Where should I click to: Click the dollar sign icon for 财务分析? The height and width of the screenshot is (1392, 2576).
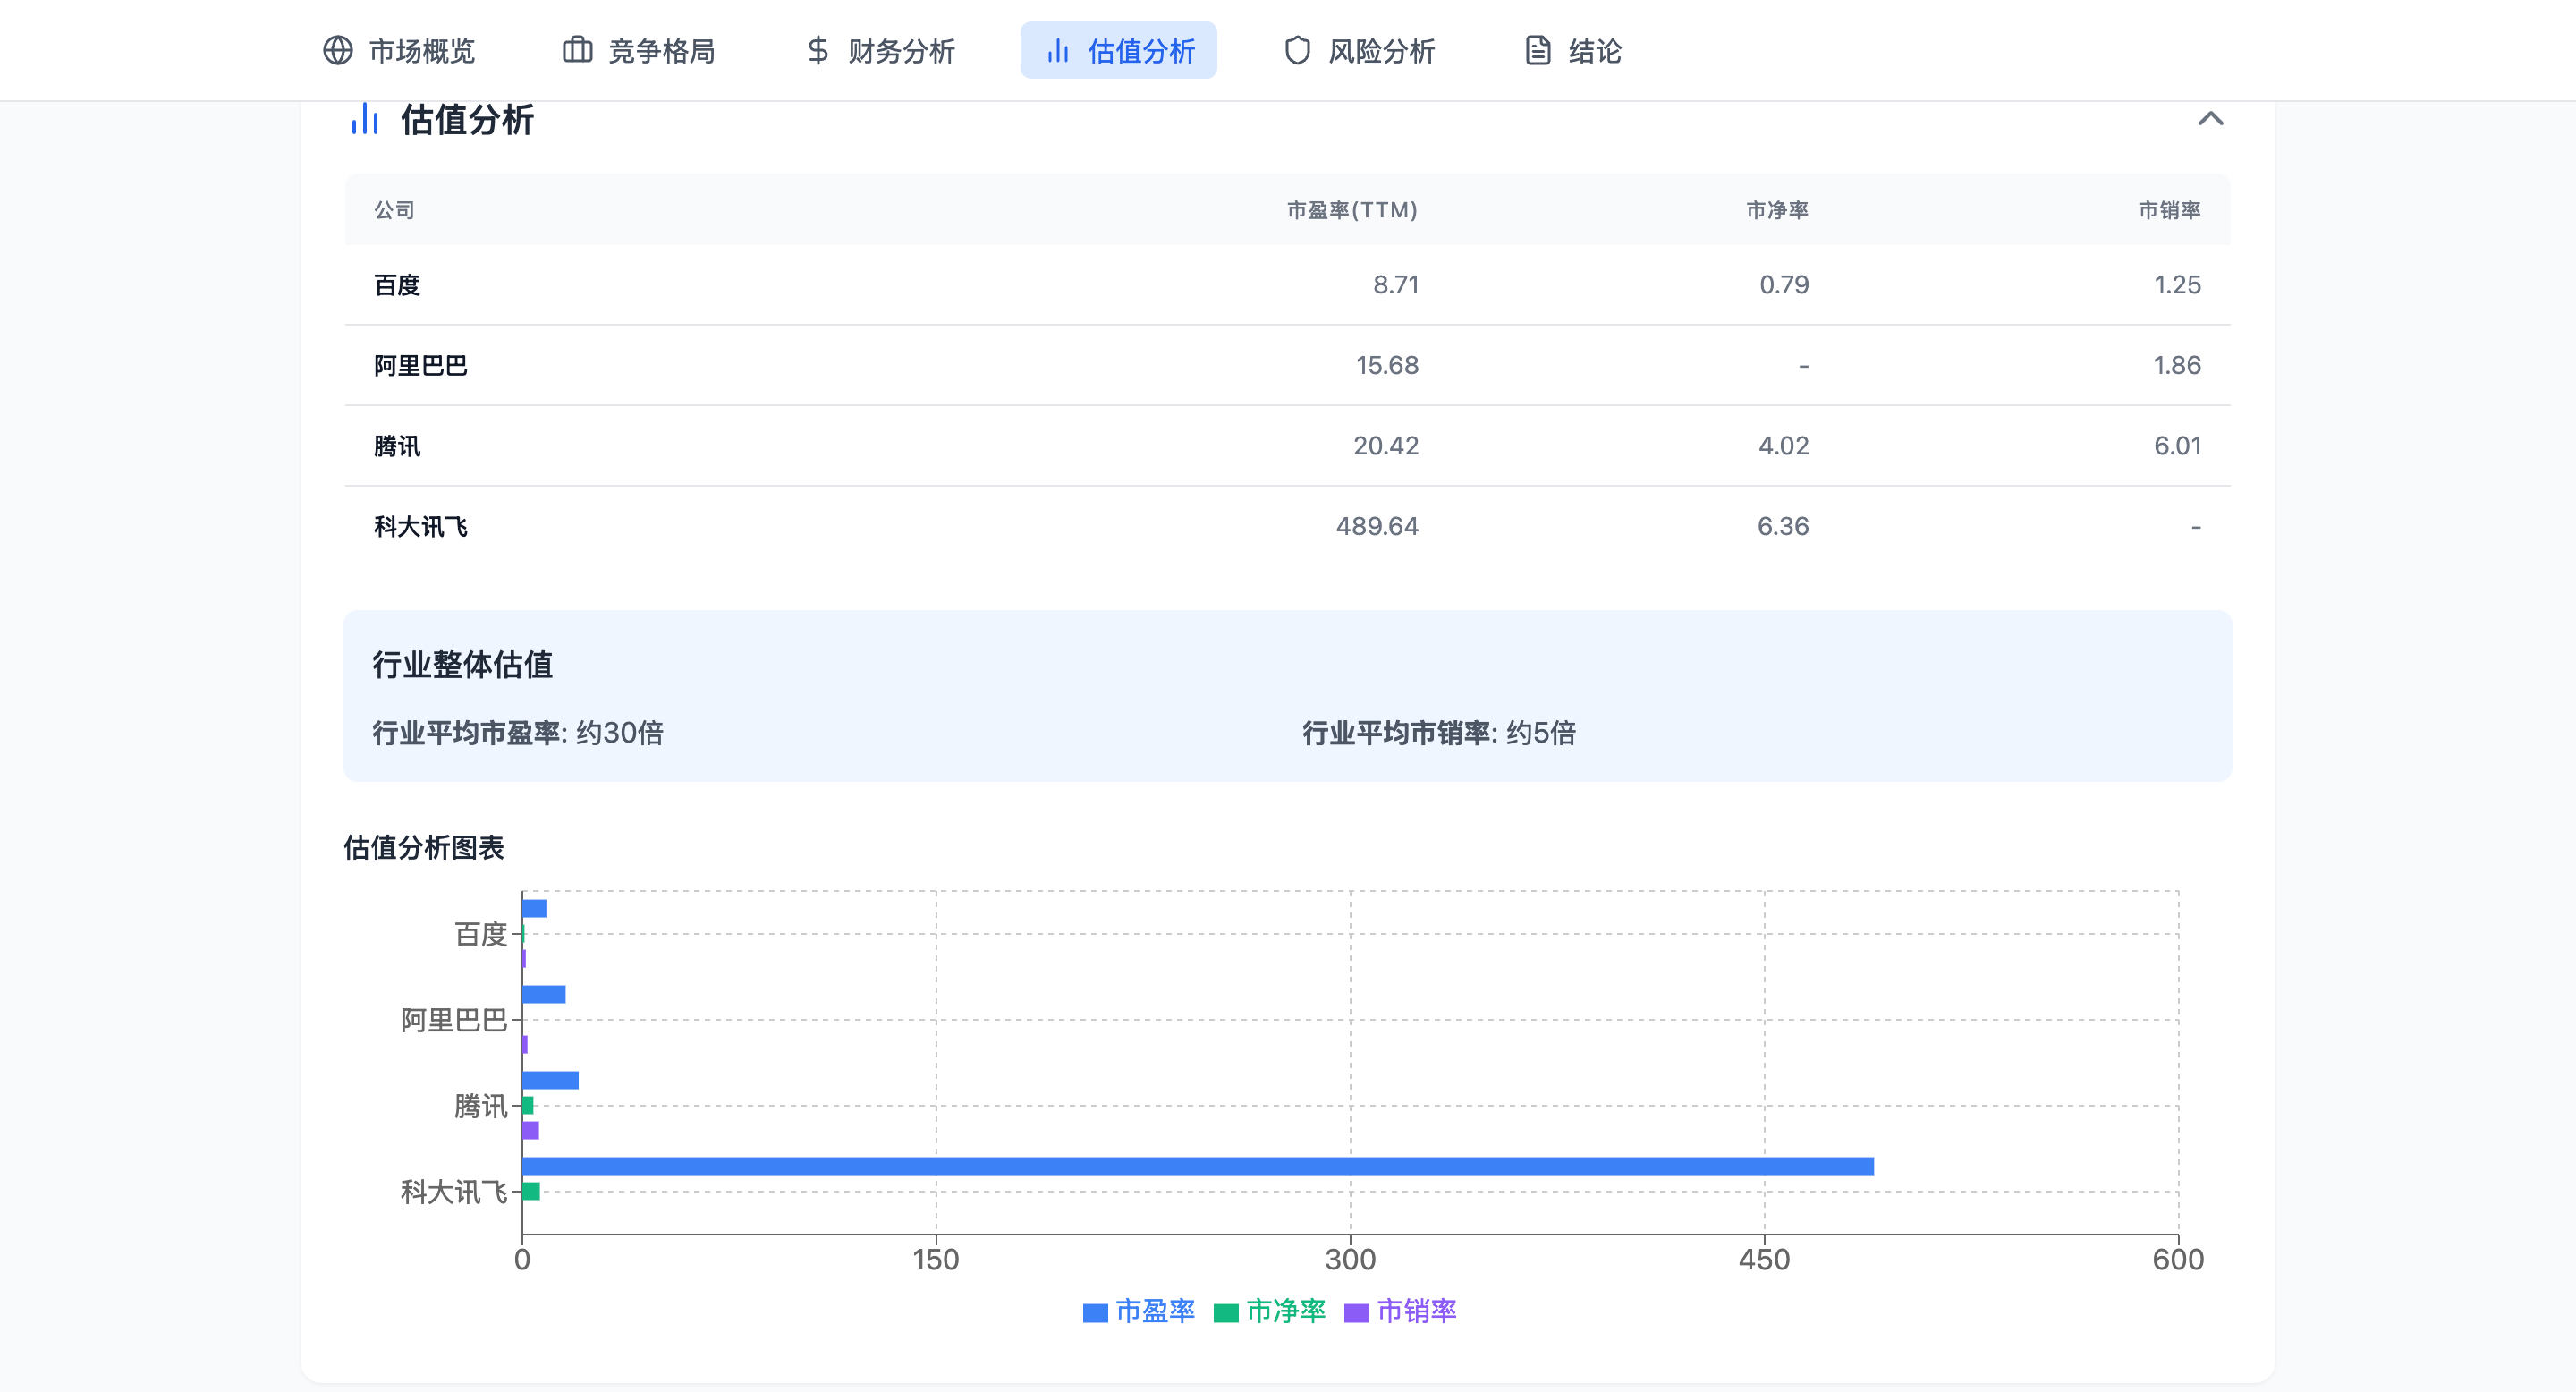click(818, 50)
